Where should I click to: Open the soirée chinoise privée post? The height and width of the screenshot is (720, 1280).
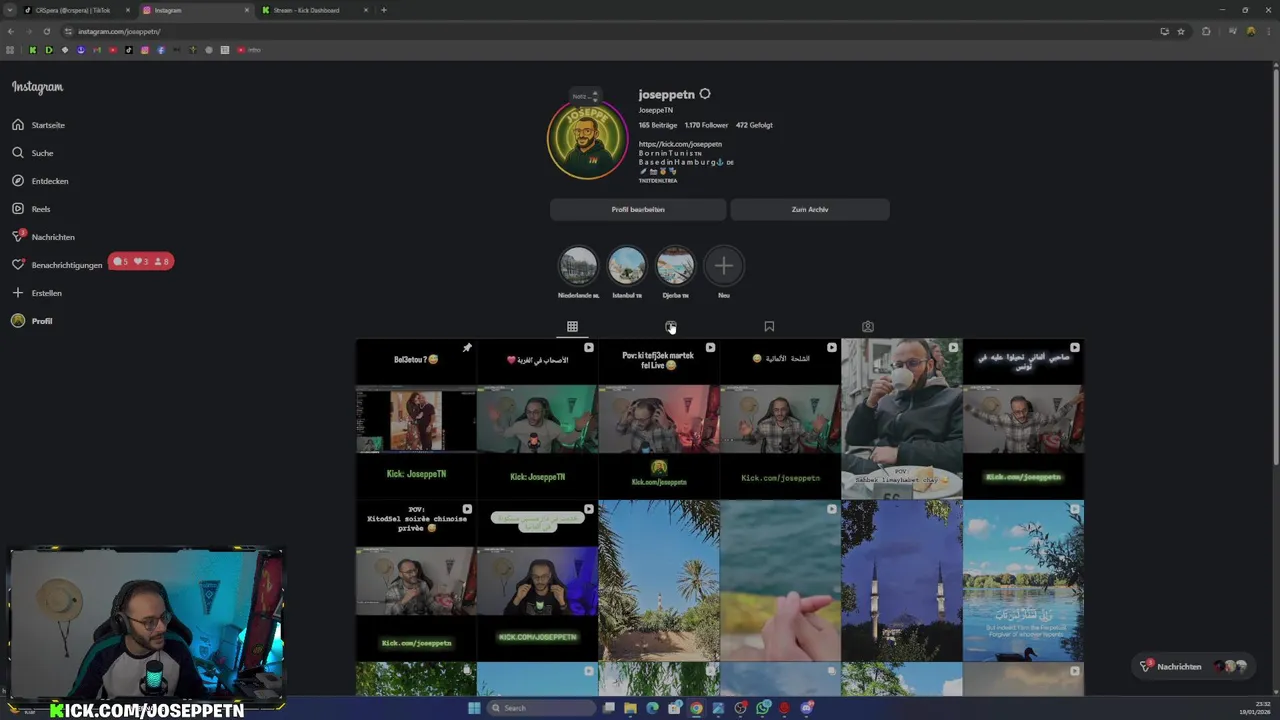tap(416, 582)
